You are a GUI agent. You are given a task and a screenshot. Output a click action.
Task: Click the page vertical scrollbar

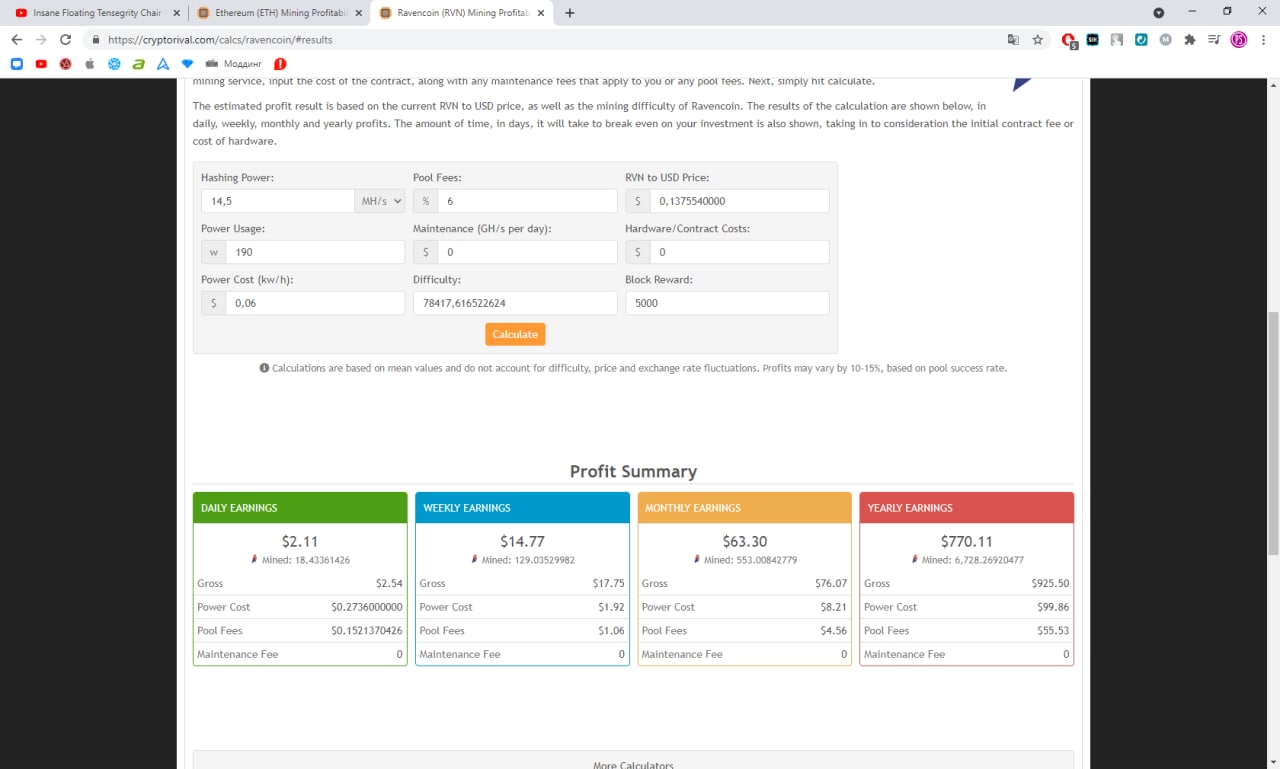point(1273,432)
